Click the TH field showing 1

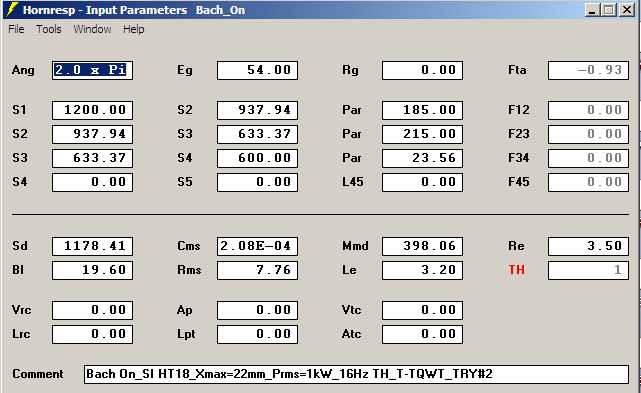coord(588,270)
